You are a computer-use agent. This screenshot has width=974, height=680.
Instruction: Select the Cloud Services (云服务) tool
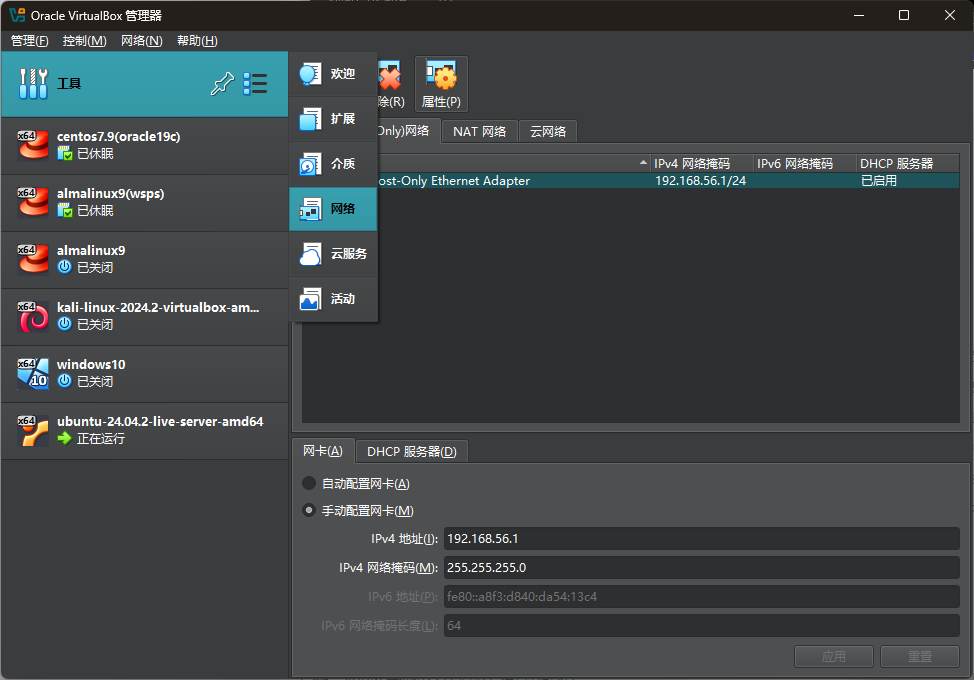333,254
